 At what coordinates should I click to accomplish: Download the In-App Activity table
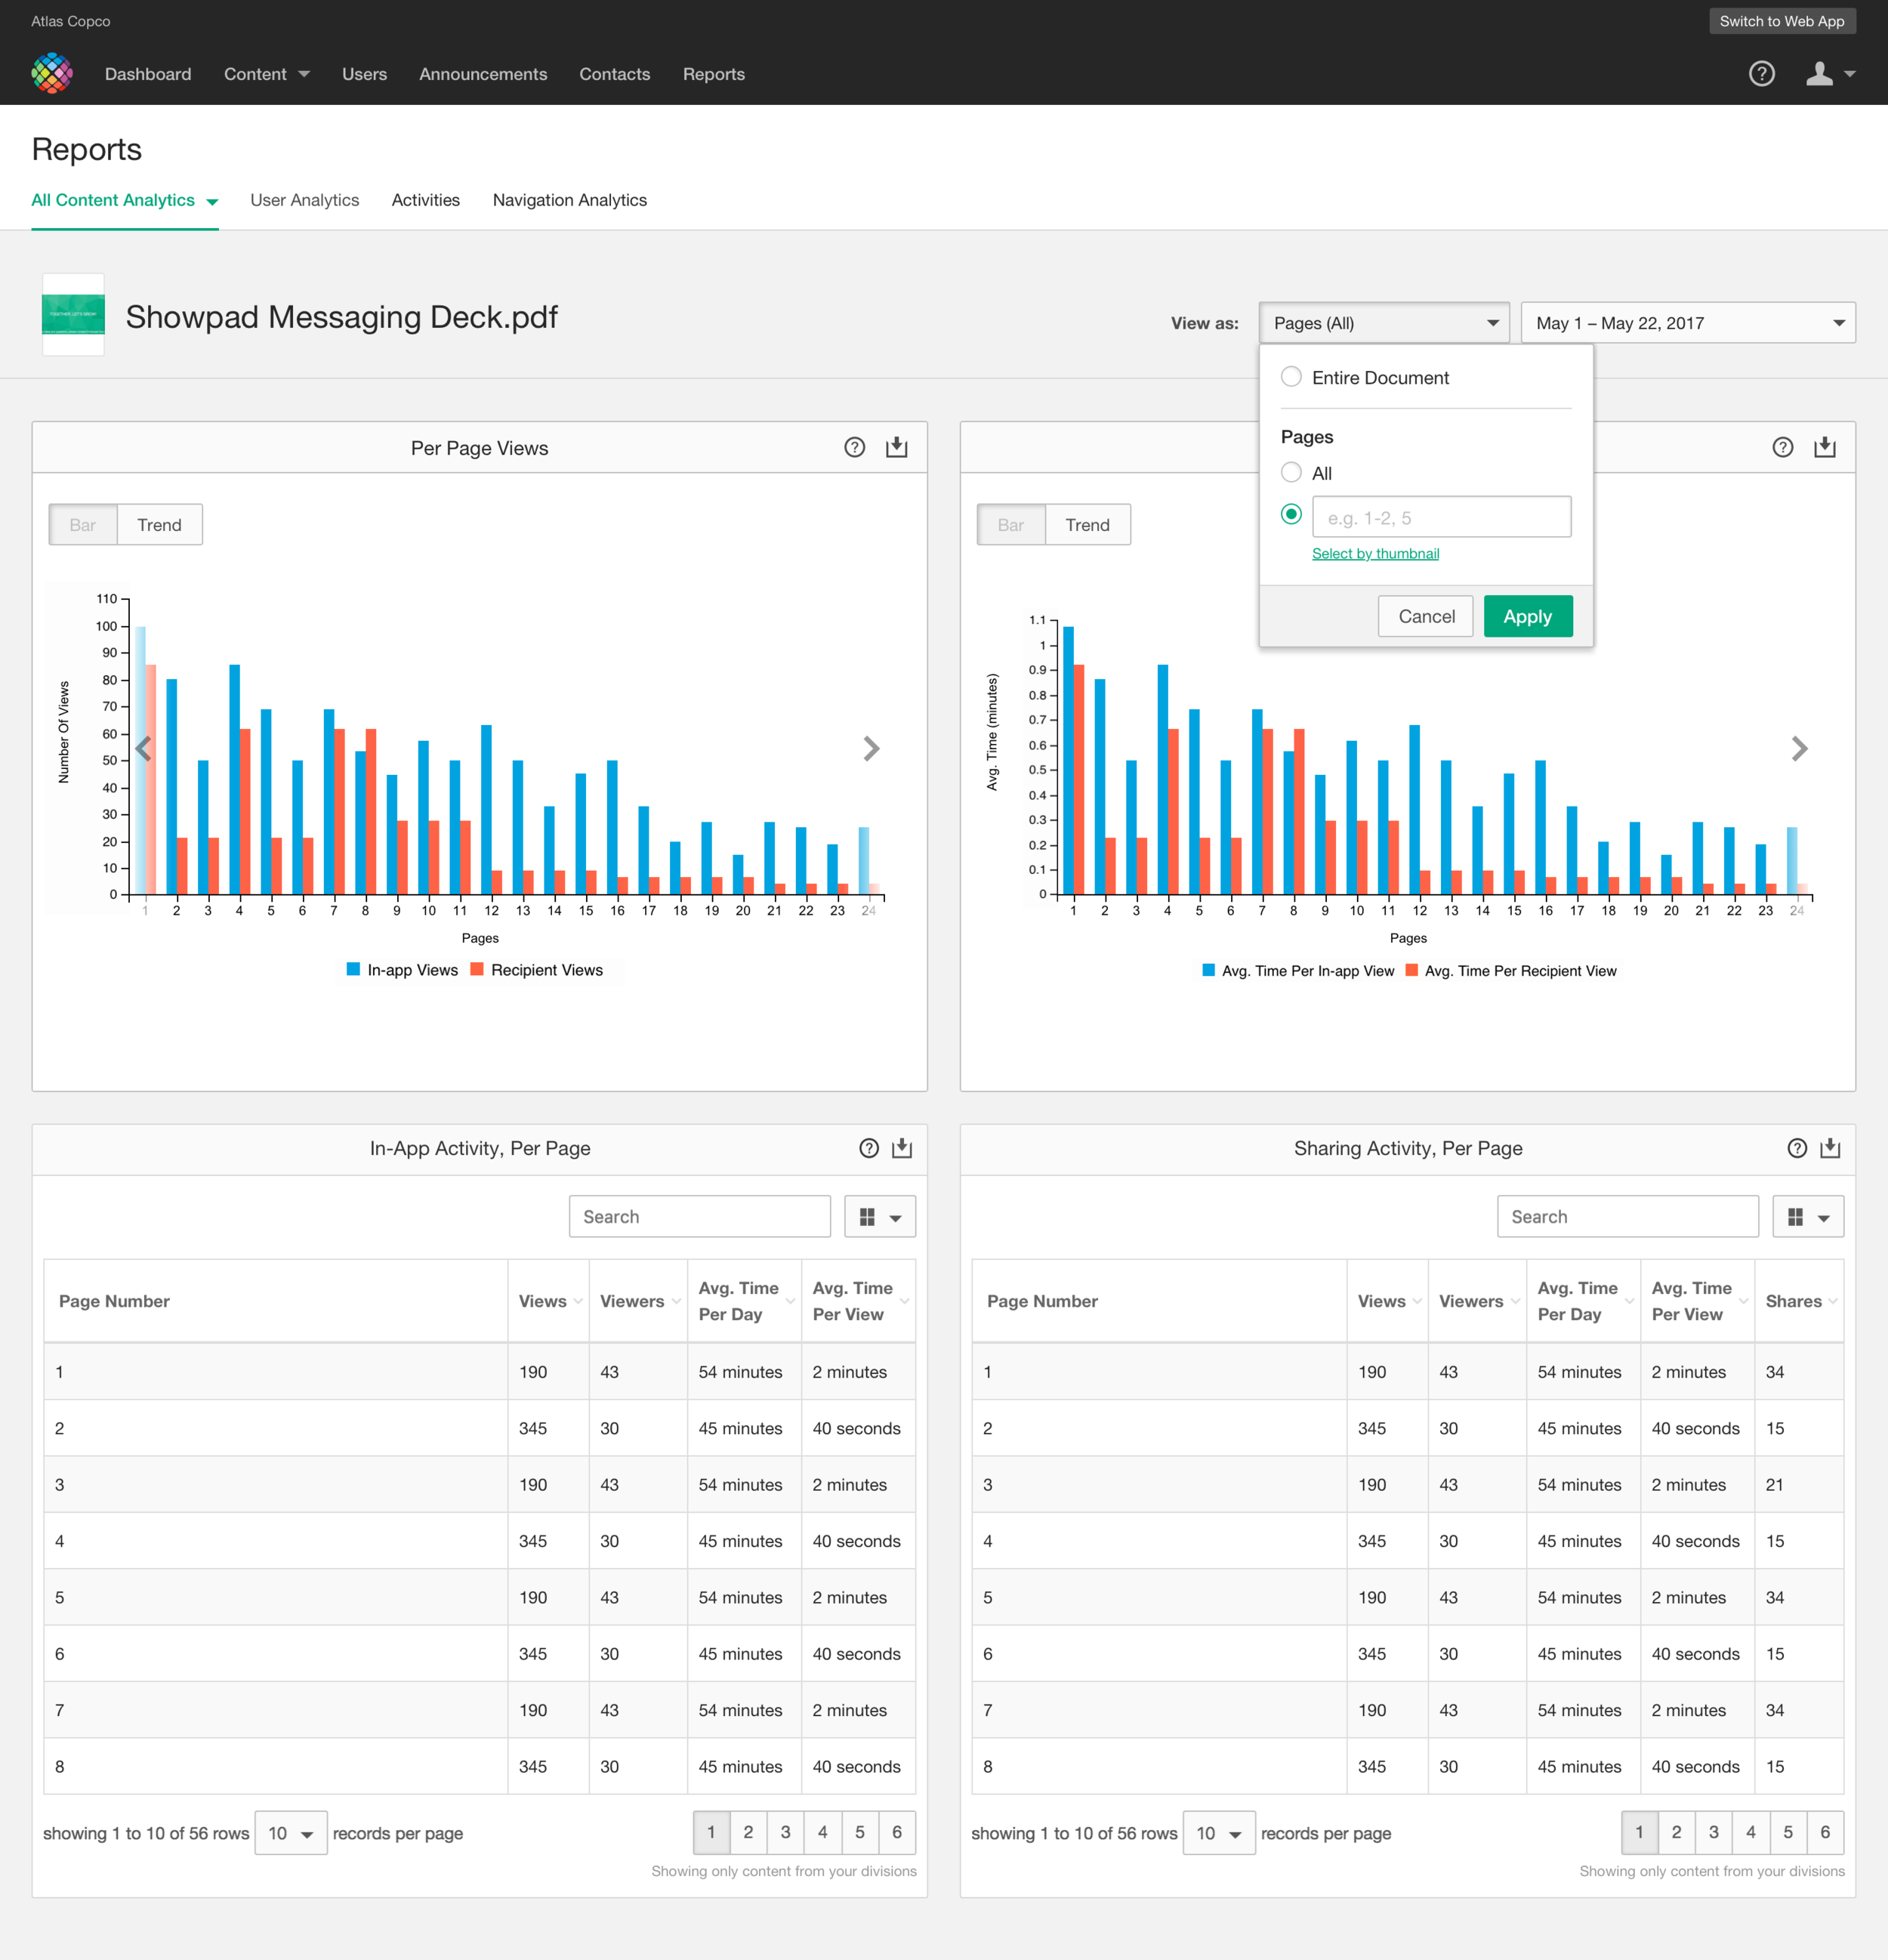point(901,1148)
